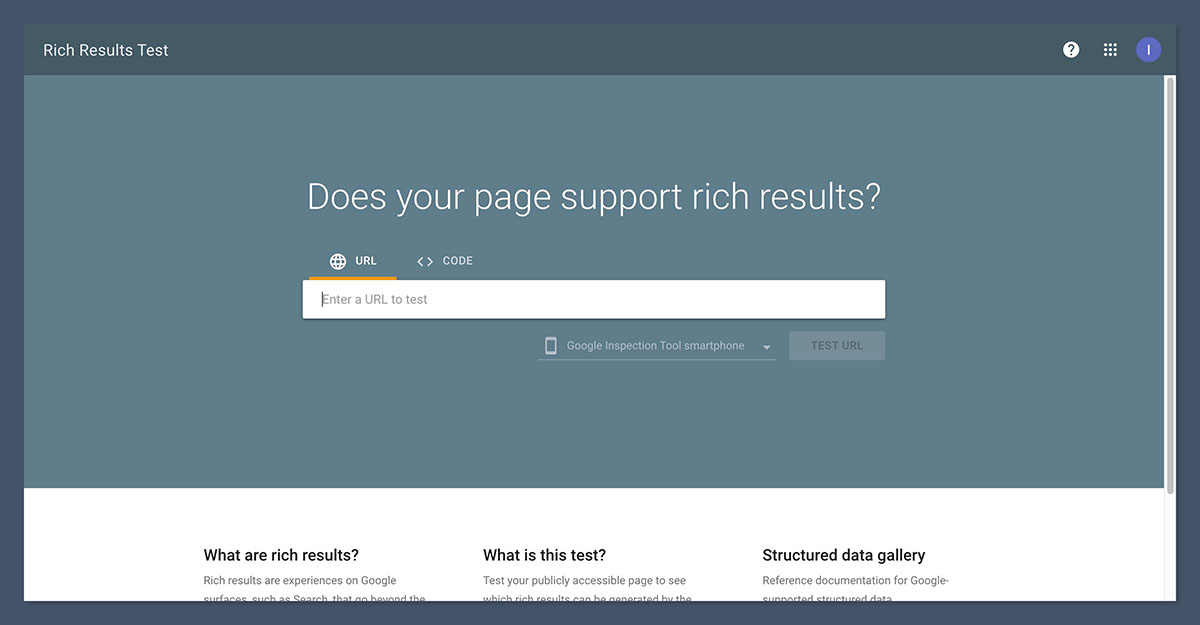Viewport: 1200px width, 625px height.
Task: Click the smartphone device icon
Action: 550,346
